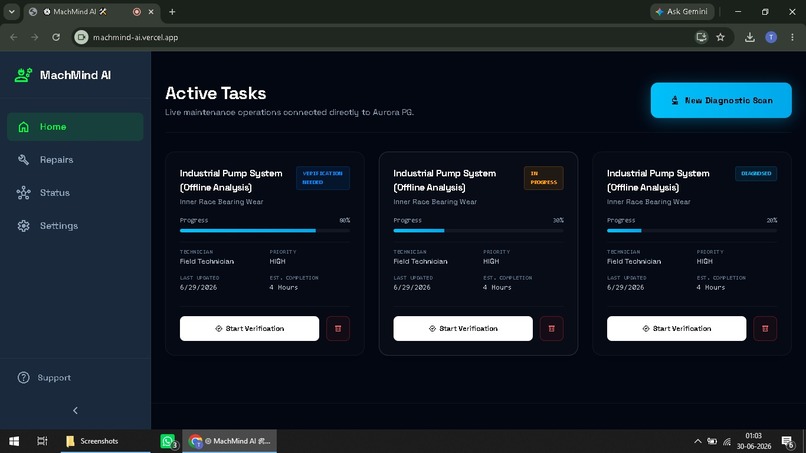Screen dimensions: 806x453
Task: Go forward in browser history
Action: pos(34,37)
